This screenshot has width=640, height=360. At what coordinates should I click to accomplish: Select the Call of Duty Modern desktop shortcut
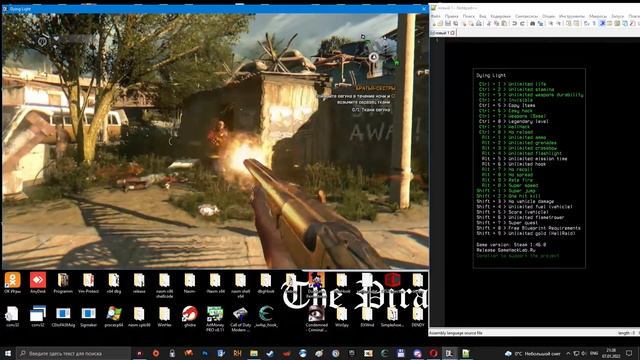coord(240,319)
